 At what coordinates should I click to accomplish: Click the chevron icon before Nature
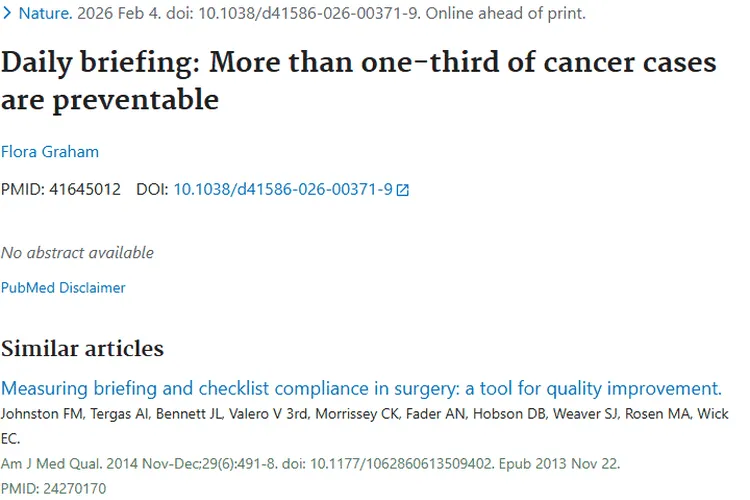coord(6,14)
